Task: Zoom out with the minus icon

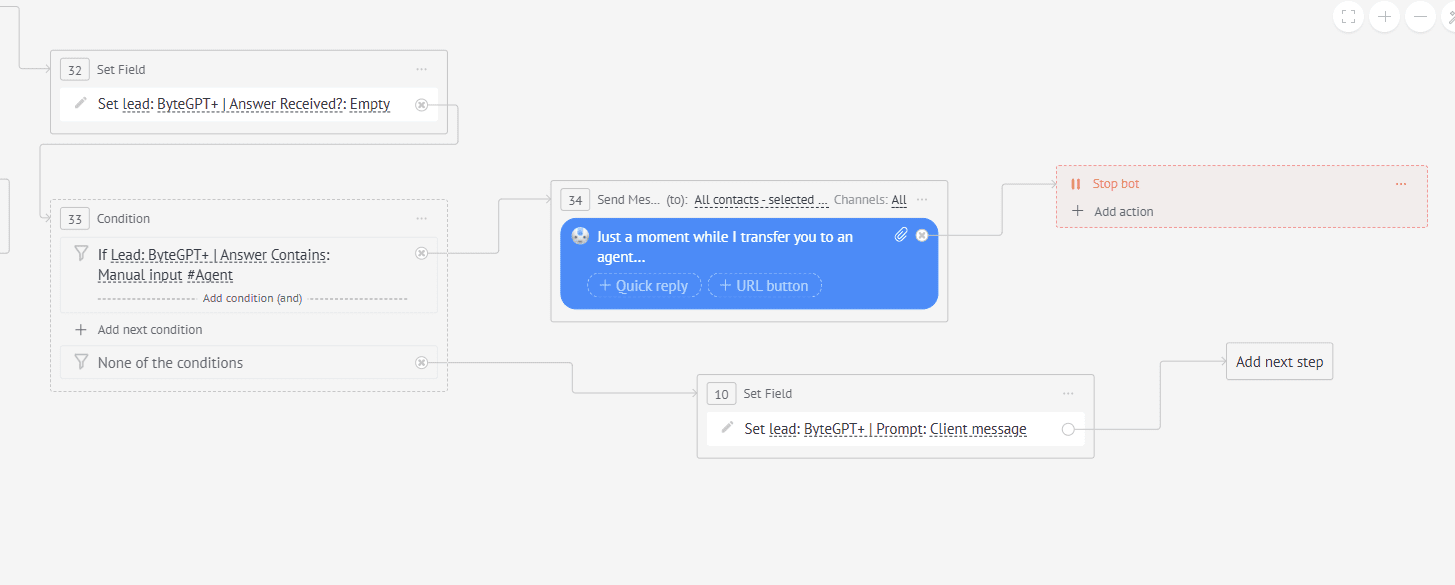Action: (1420, 16)
